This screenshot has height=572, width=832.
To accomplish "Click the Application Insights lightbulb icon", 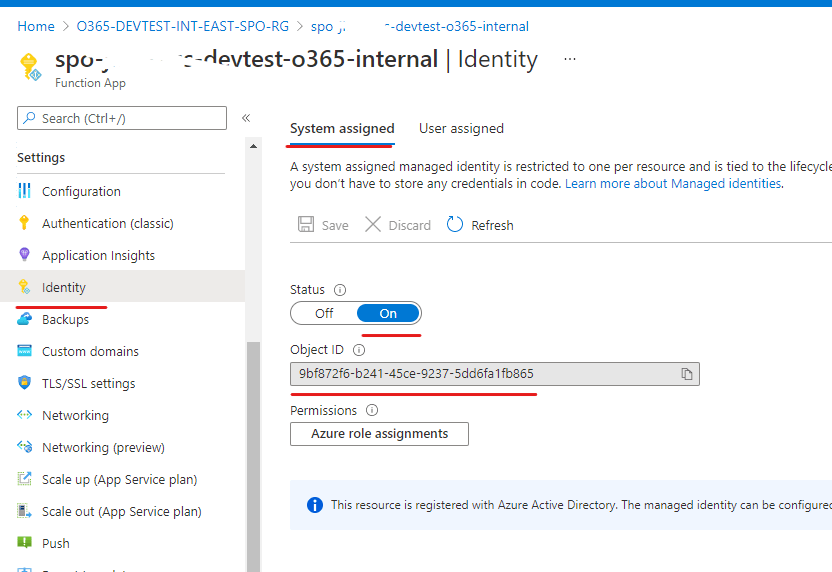I will pos(25,255).
